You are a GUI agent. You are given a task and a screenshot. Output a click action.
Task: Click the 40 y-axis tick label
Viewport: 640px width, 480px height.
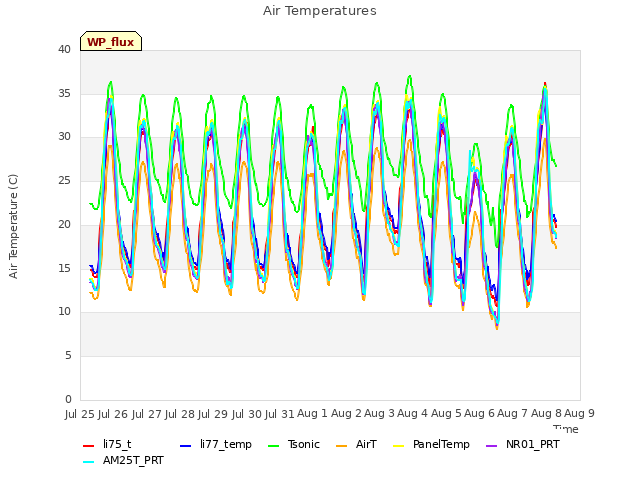[64, 50]
